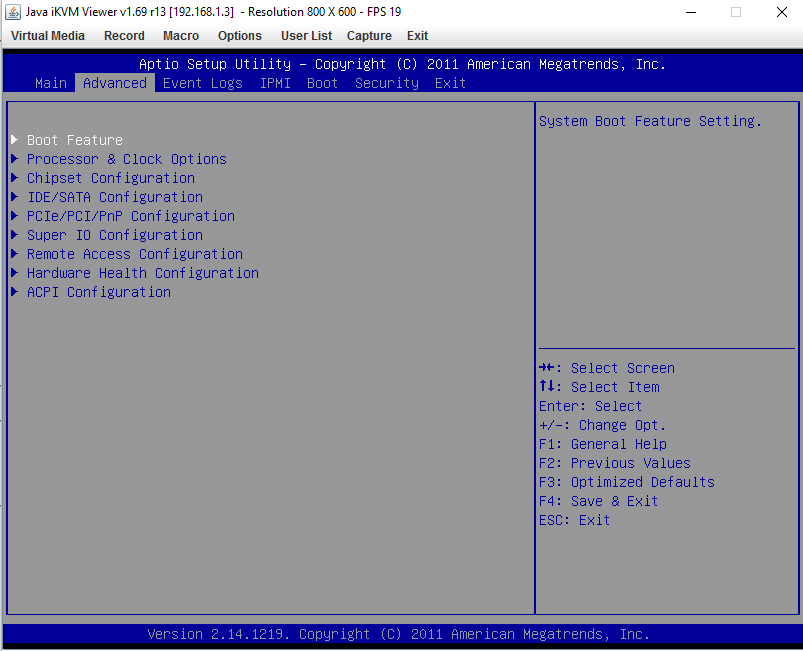Switch to the Main BIOS tab
803x651 pixels.
[51, 83]
